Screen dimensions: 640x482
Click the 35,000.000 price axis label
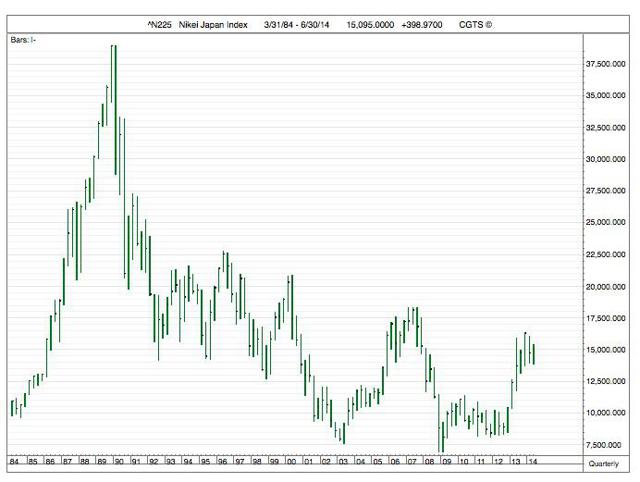(x=606, y=96)
